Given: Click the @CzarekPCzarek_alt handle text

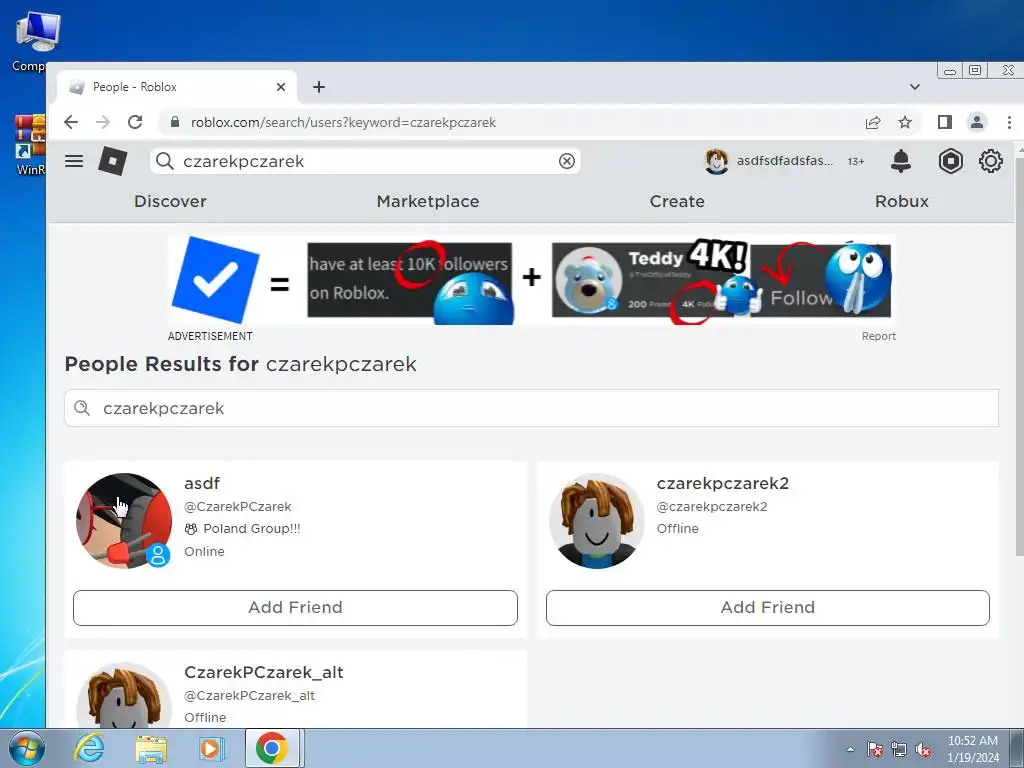Looking at the screenshot, I should (249, 696).
